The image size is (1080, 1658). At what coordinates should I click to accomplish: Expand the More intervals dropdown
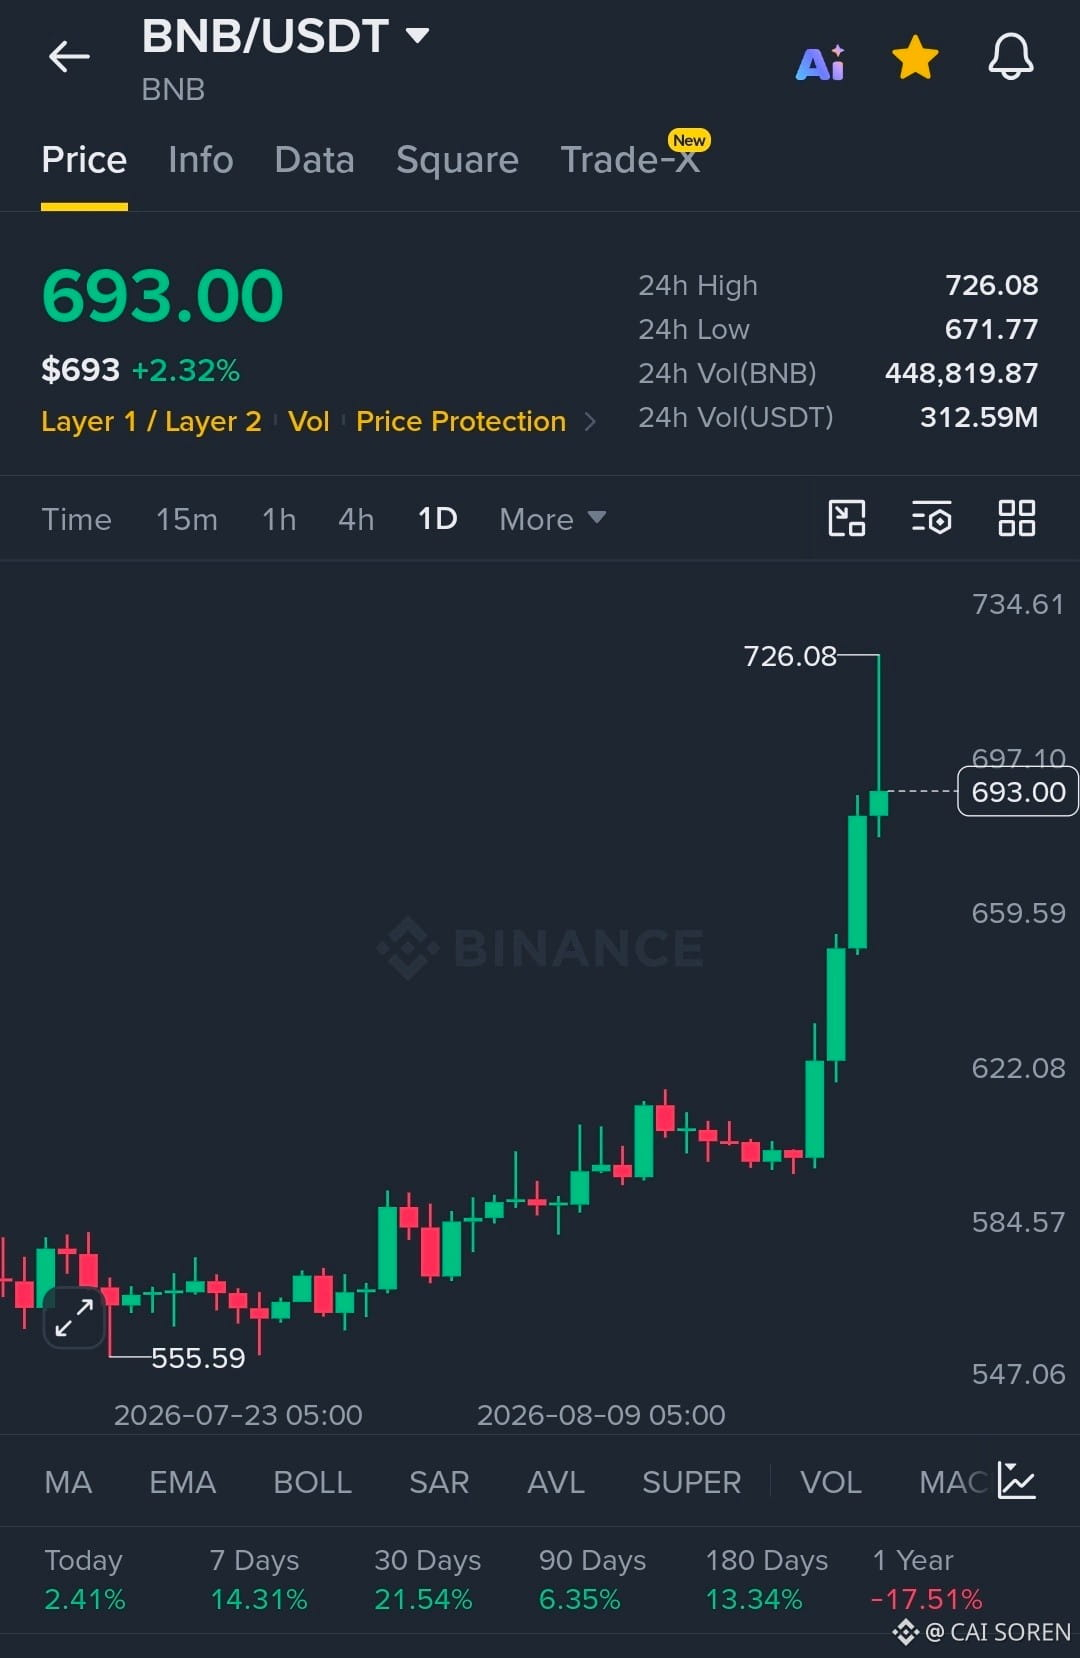pos(552,519)
